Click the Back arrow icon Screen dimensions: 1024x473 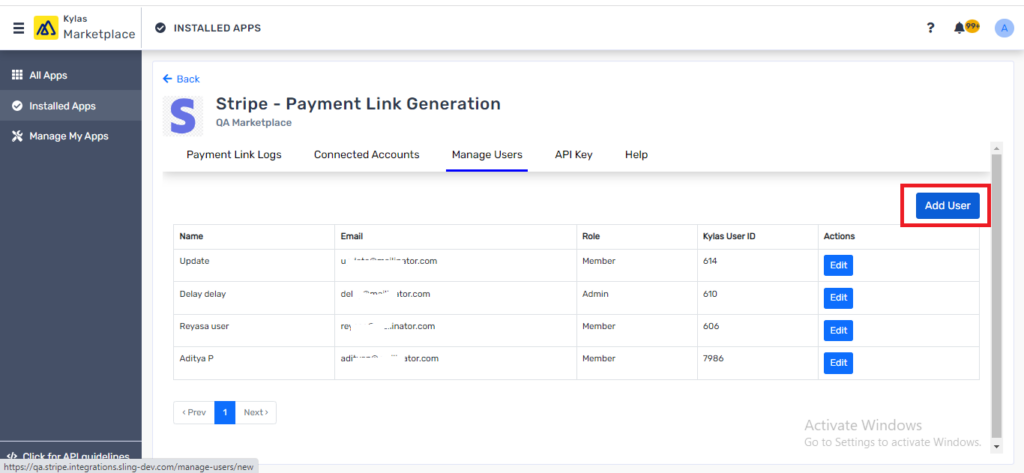pos(167,79)
